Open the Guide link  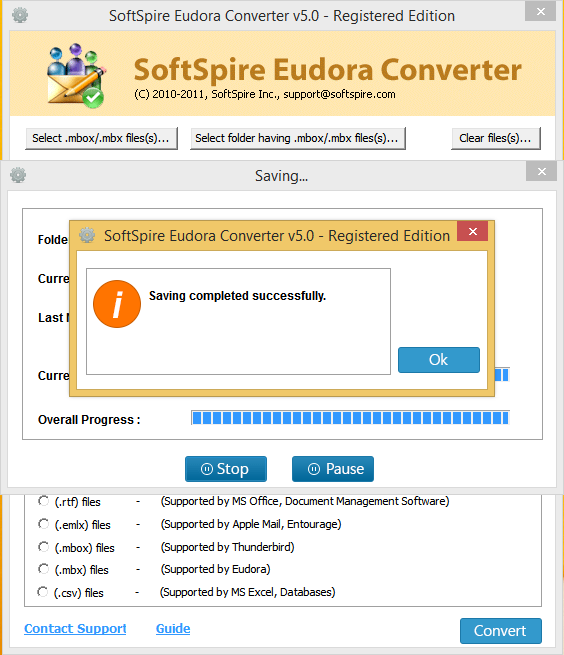173,629
